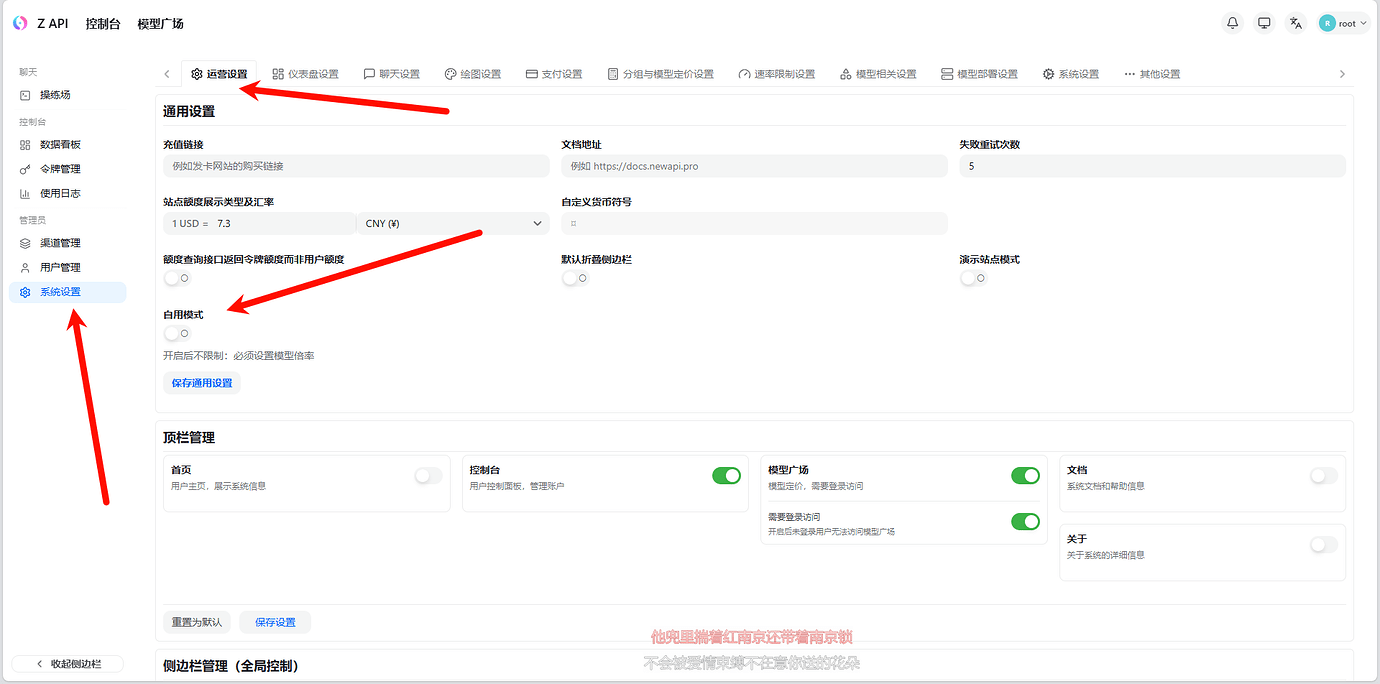1380x684 pixels.
Task: Click the 操练场 playground sidebar icon
Action: click(25, 95)
